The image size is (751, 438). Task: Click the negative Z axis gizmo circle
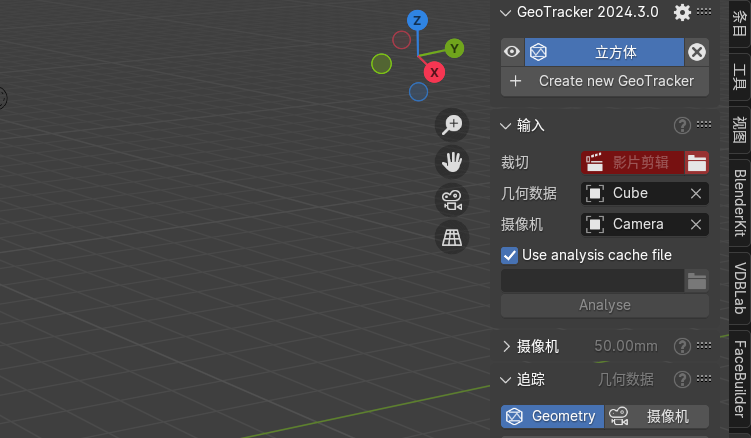point(418,92)
